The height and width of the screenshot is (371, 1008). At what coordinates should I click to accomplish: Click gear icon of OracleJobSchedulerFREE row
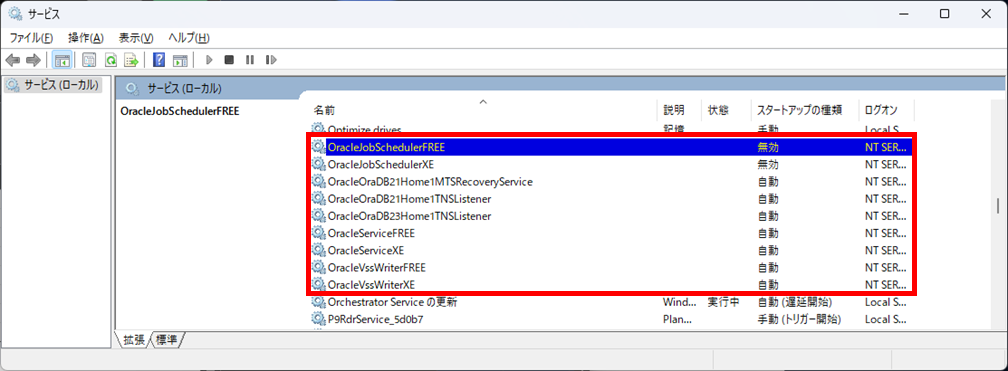point(318,147)
